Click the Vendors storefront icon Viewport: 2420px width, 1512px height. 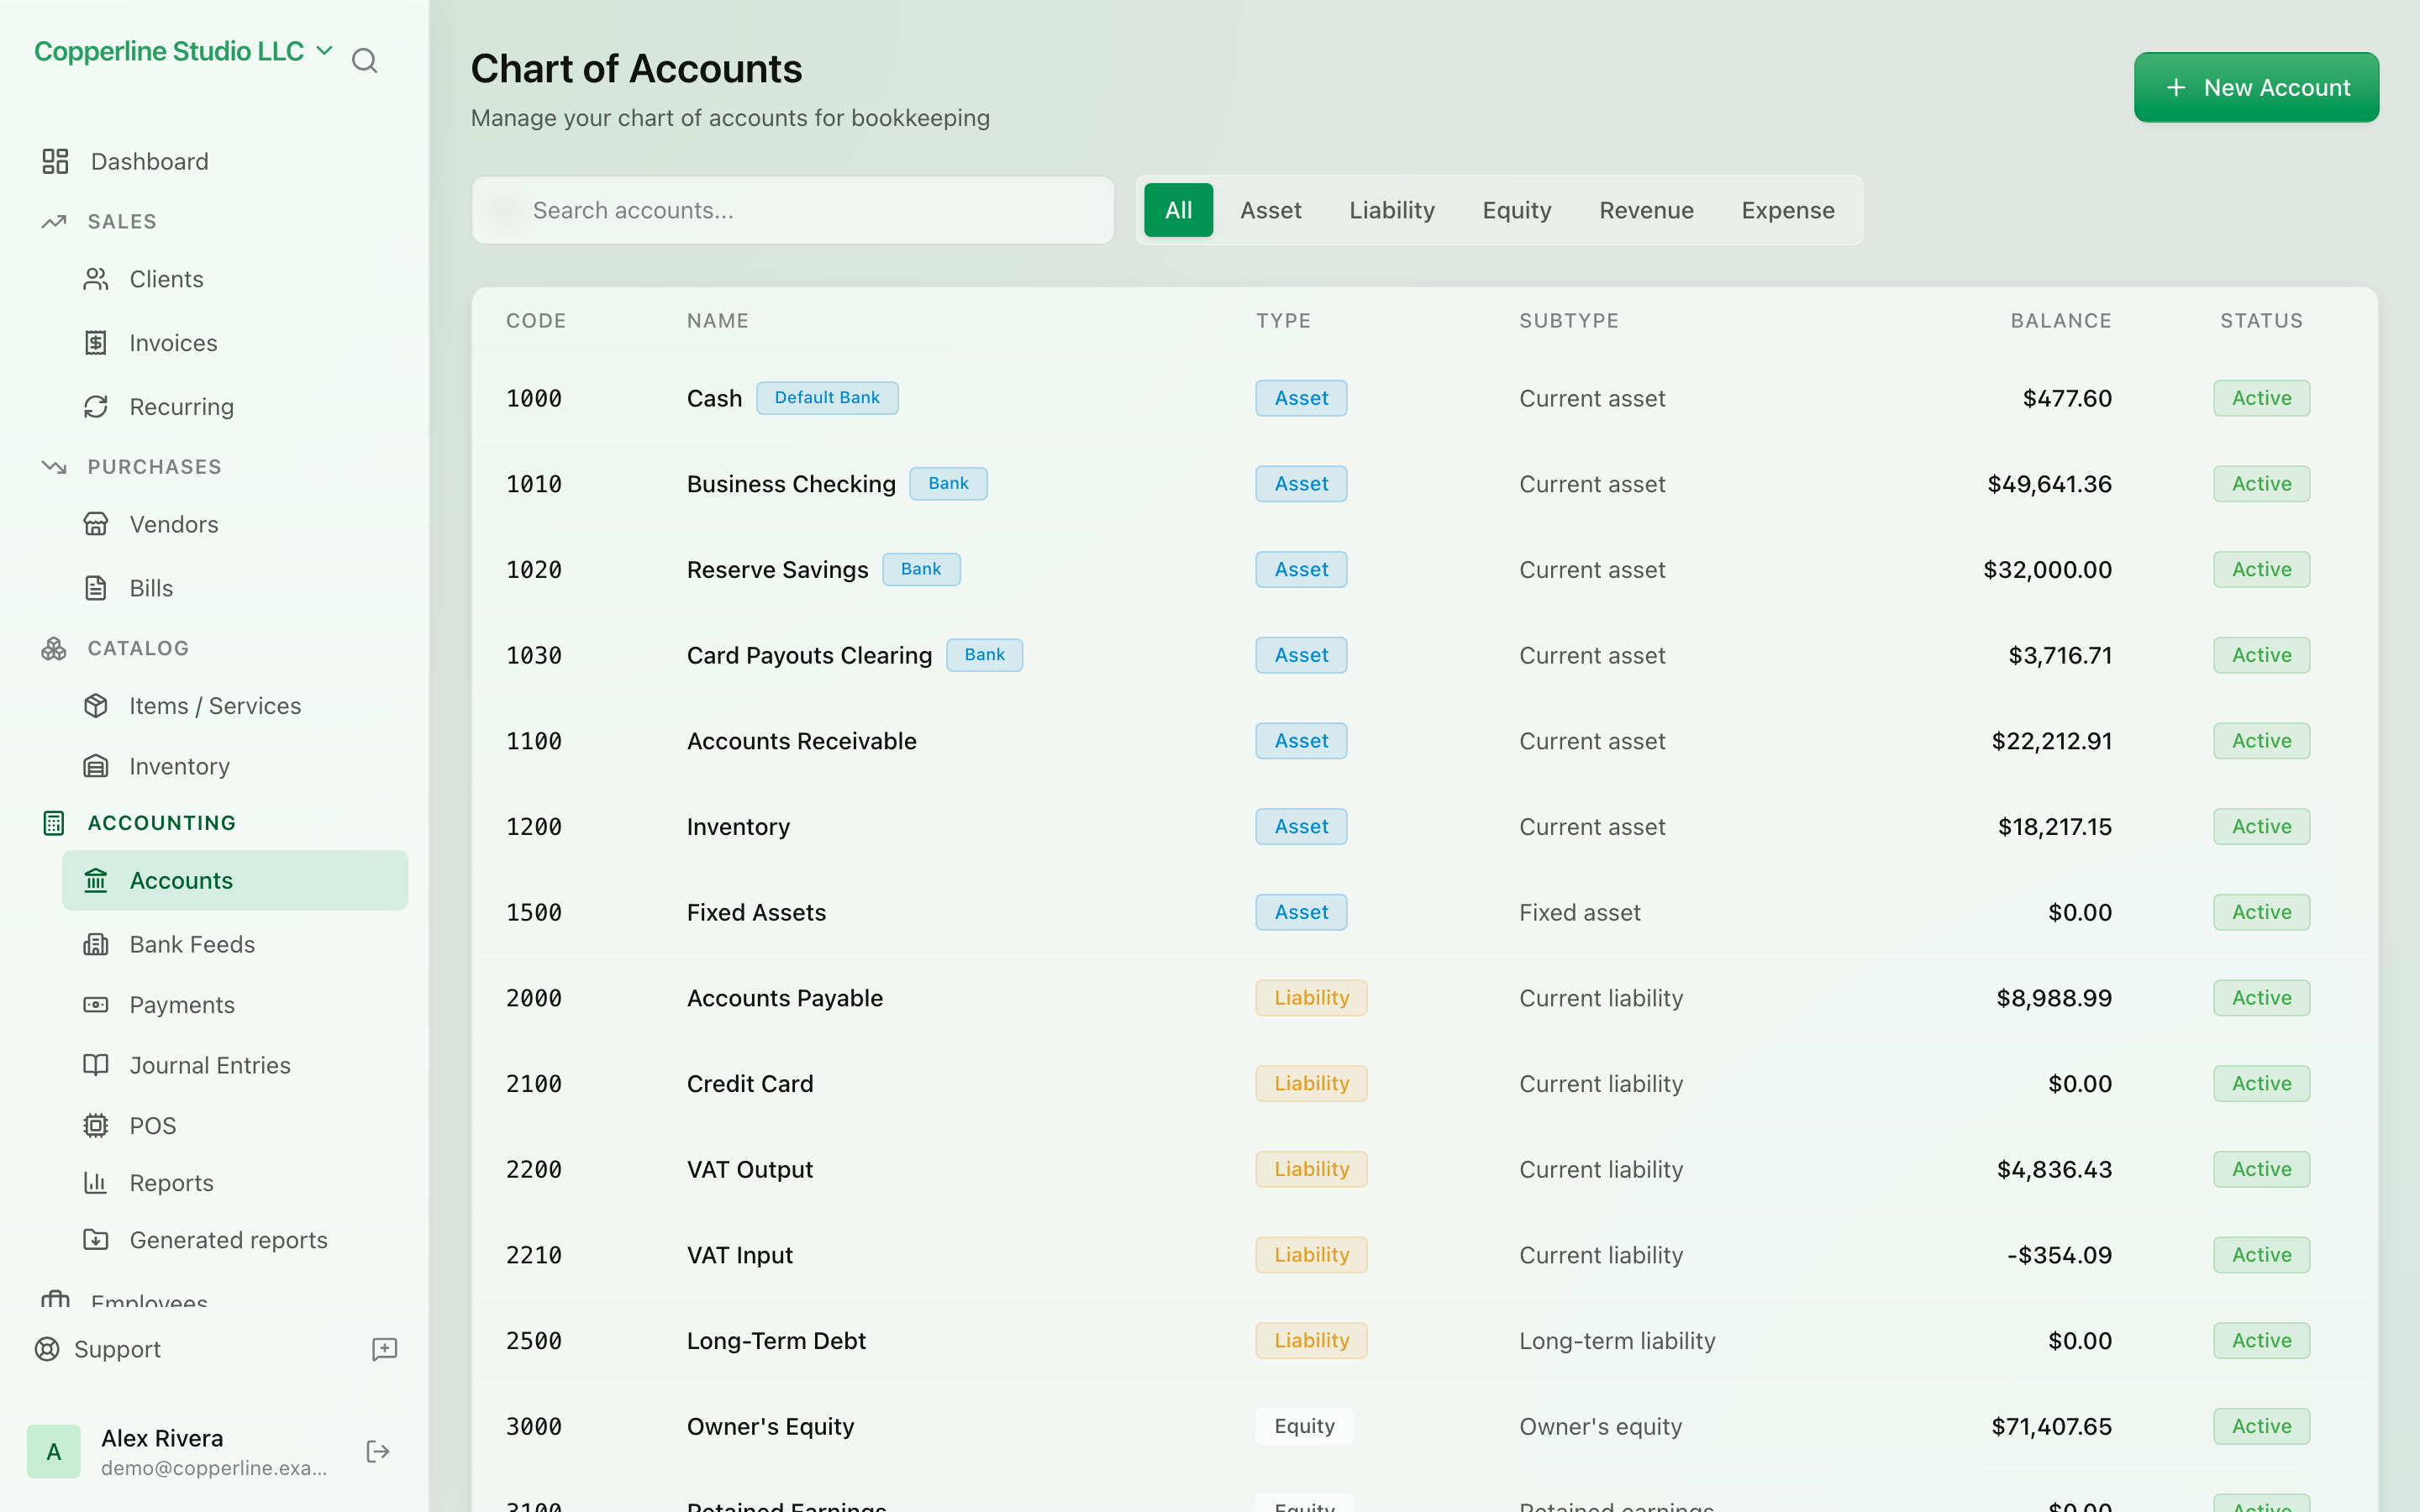click(x=96, y=524)
